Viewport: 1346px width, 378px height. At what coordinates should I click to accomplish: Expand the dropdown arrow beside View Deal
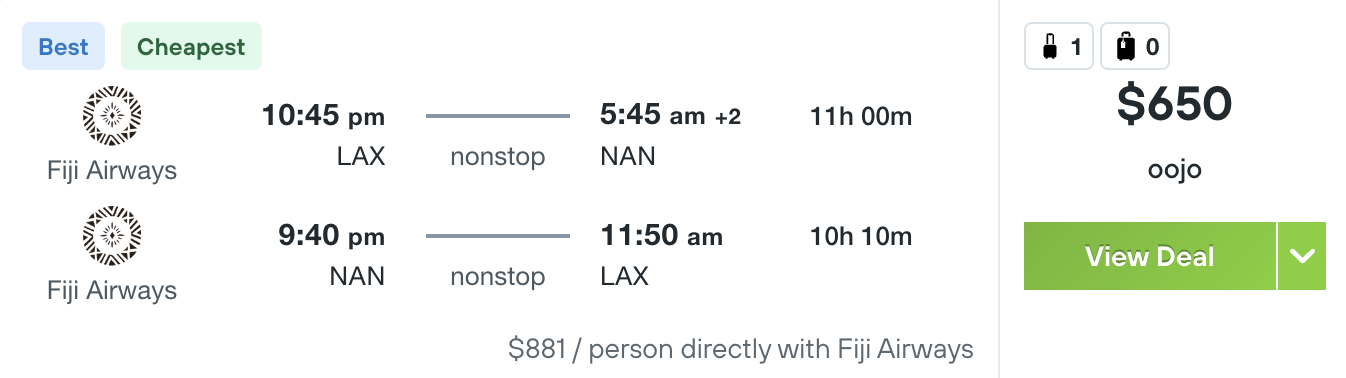(1302, 256)
